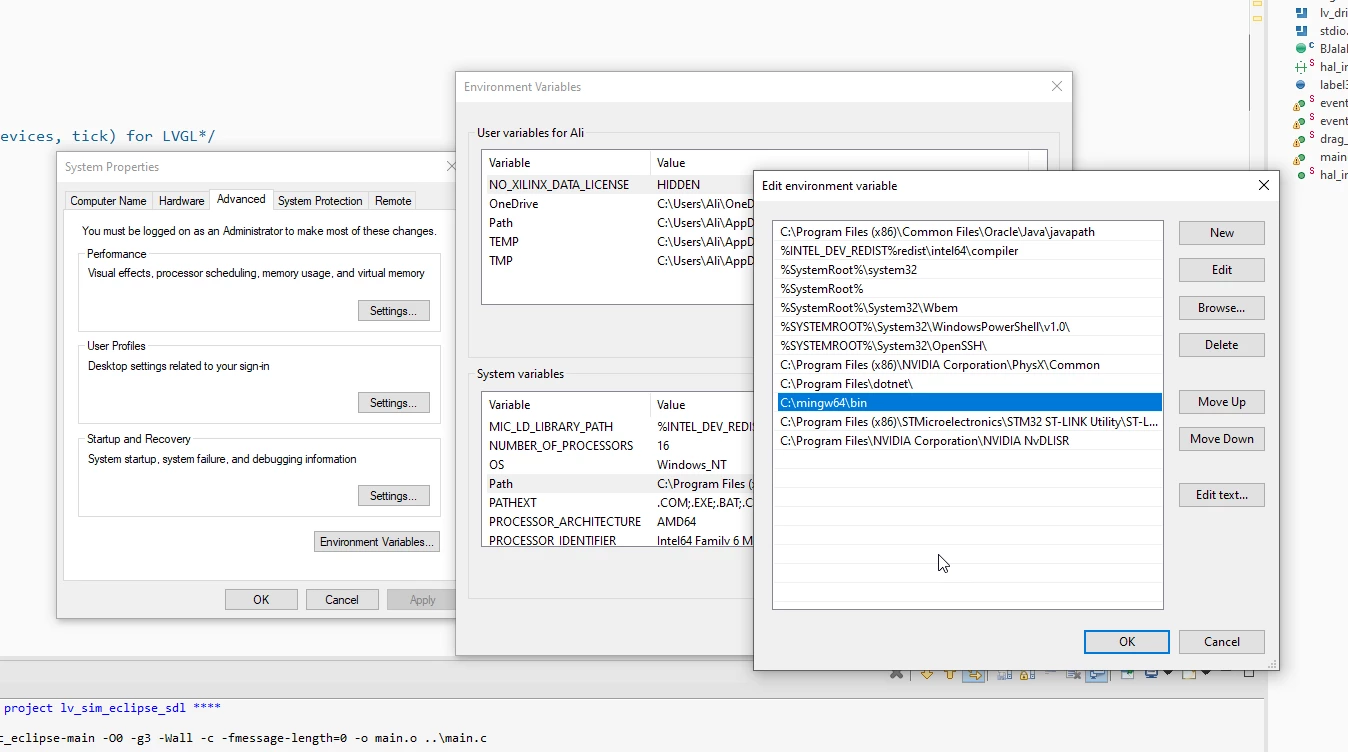This screenshot has width=1348, height=752.
Task: Click the warning function icon beside drag_
Action: (x=1300, y=139)
